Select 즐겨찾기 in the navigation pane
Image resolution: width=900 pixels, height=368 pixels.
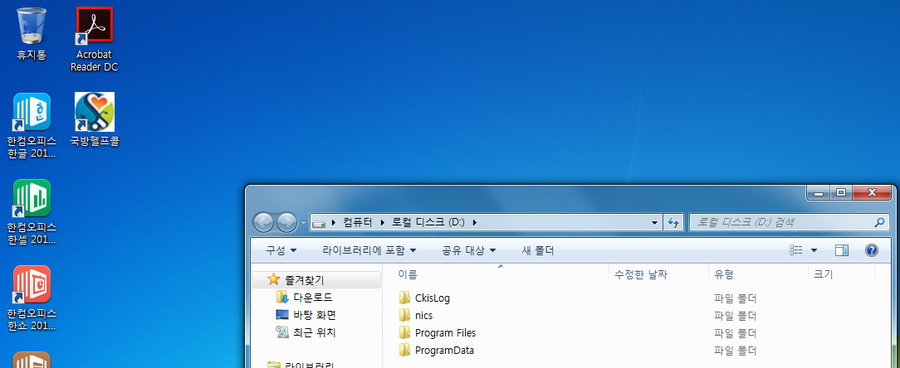pos(316,280)
